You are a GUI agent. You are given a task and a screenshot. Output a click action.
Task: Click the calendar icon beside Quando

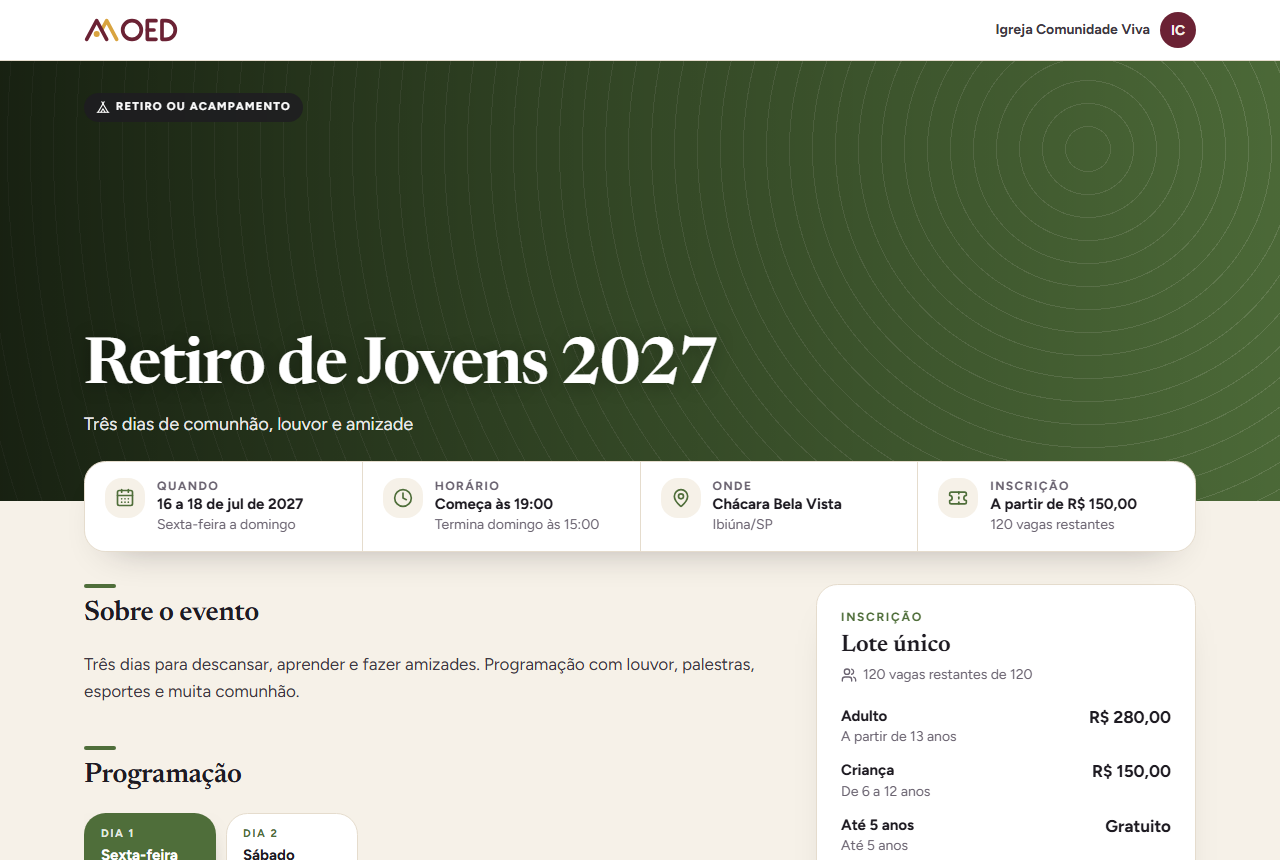click(125, 498)
